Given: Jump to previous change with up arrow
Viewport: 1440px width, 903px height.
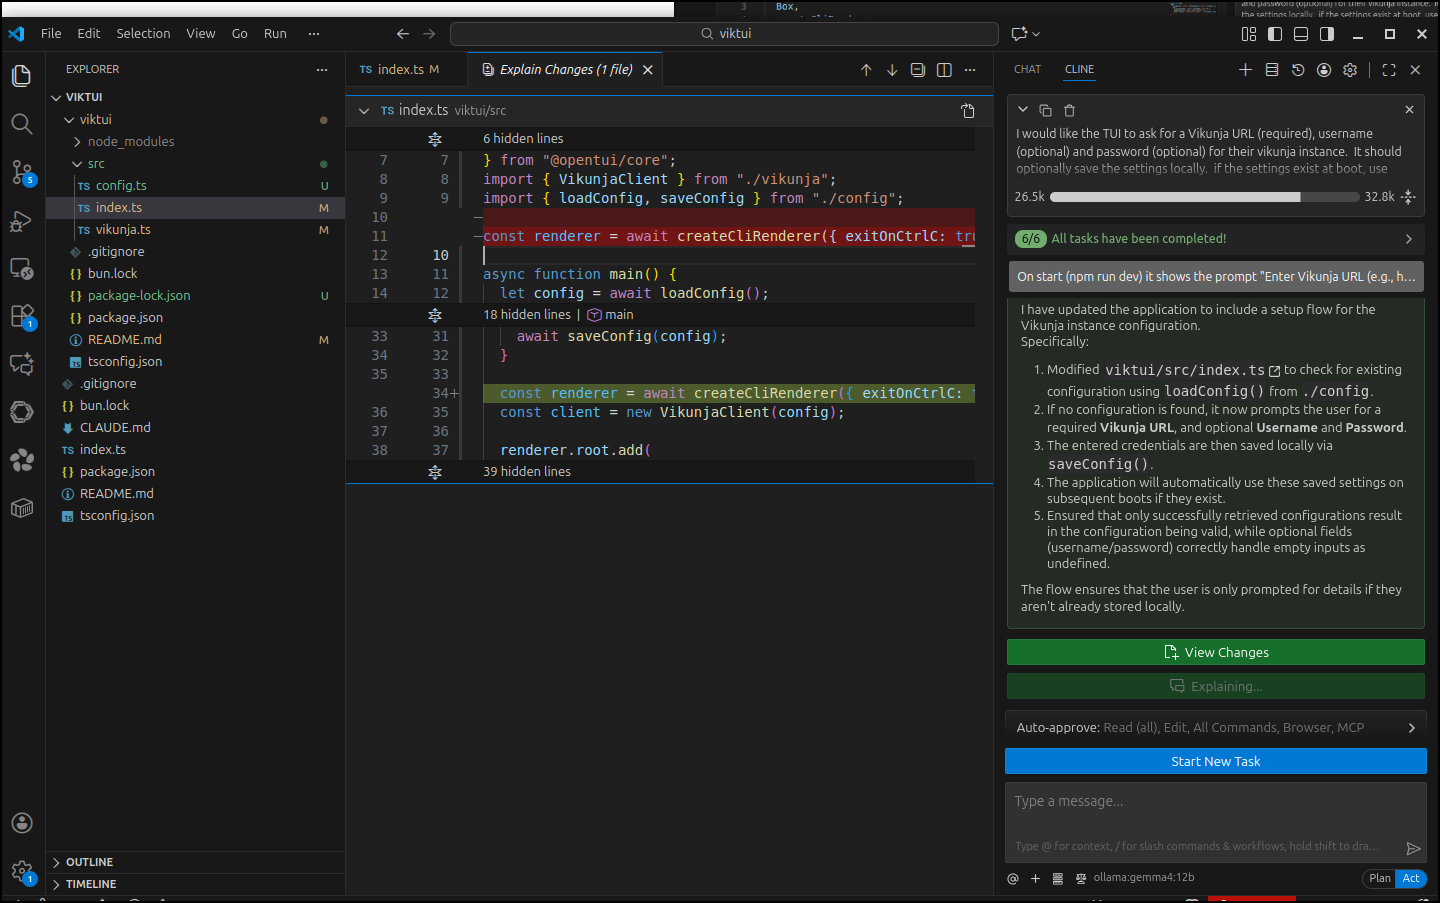Looking at the screenshot, I should 866,70.
